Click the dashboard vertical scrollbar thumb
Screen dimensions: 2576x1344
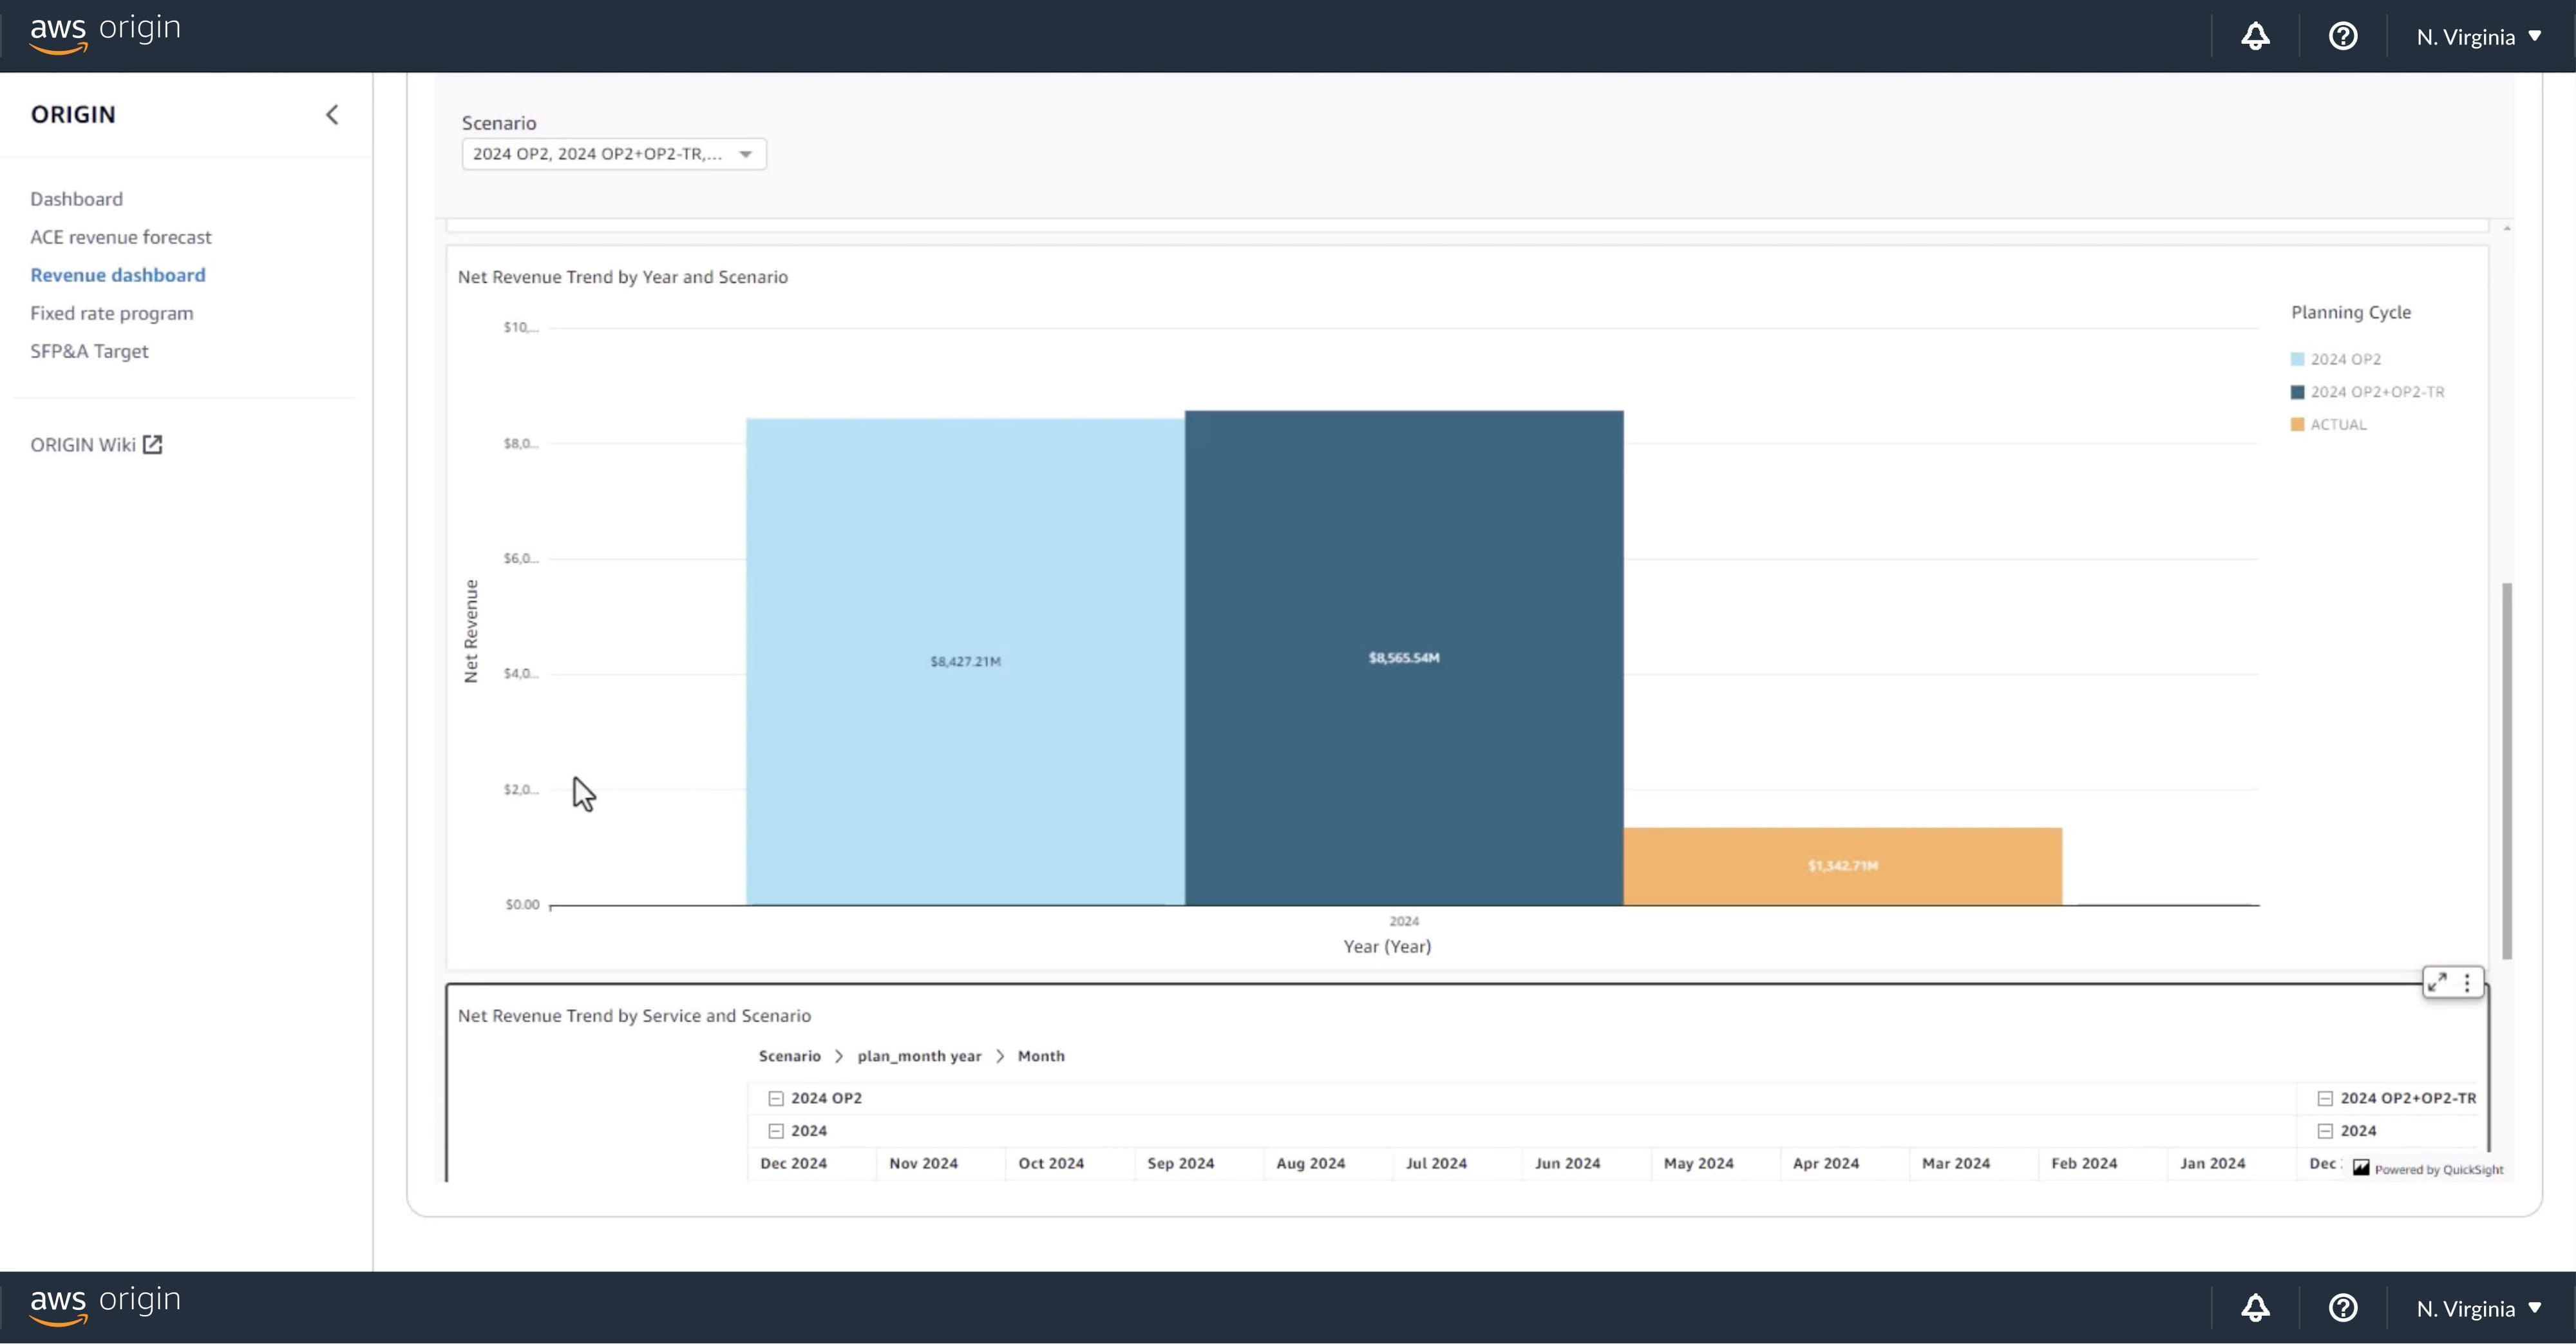[2507, 770]
